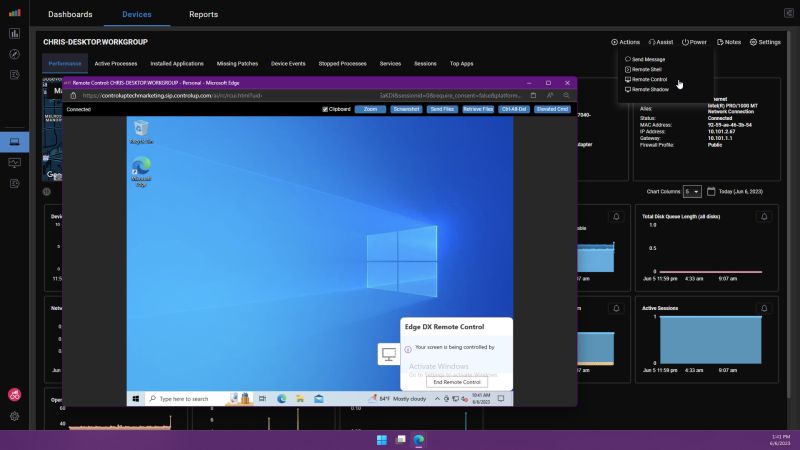800x450 pixels.
Task: Click the site lock icon in address bar
Action: [73, 96]
